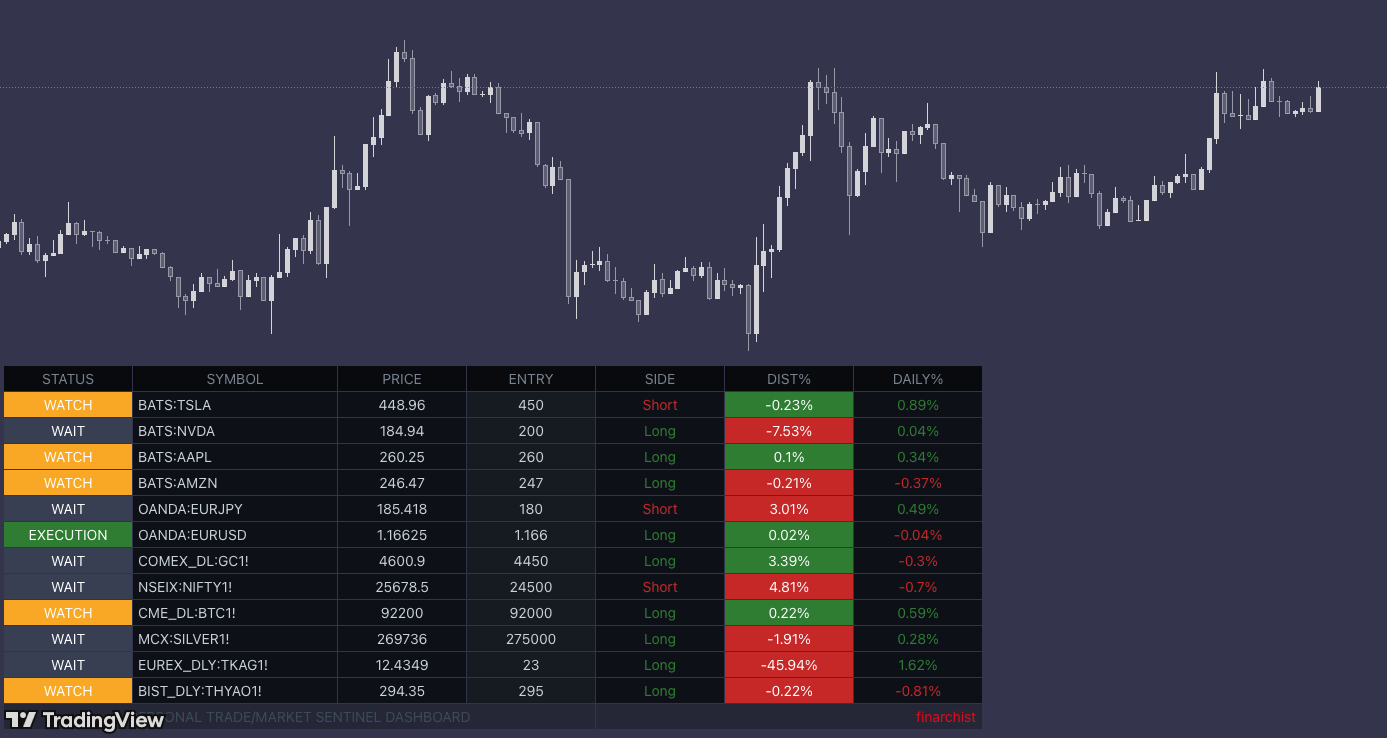Screen dimensions: 1387x738
Task: Click the ENTRY column header
Action: coord(530,379)
